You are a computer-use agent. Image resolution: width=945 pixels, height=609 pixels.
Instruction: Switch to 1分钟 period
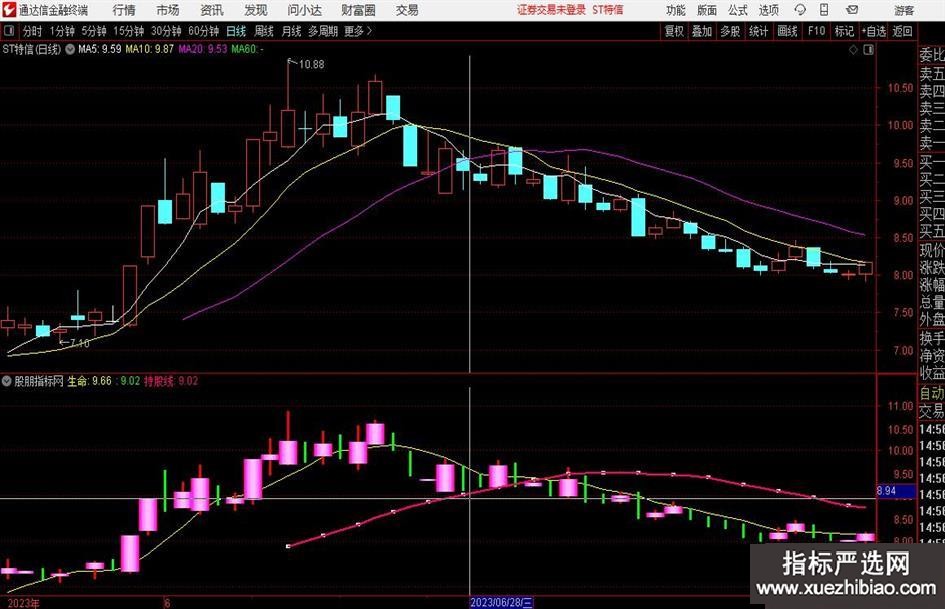[62, 31]
